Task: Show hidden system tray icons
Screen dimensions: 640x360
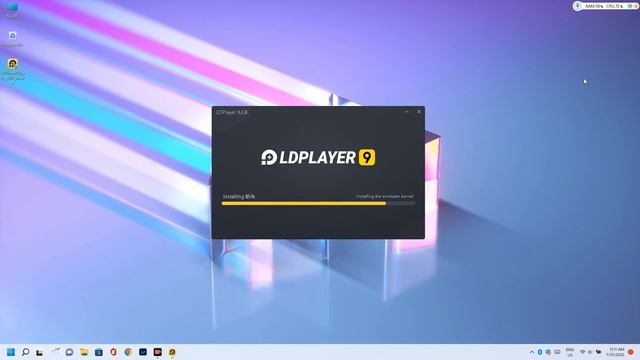Action: [532, 352]
